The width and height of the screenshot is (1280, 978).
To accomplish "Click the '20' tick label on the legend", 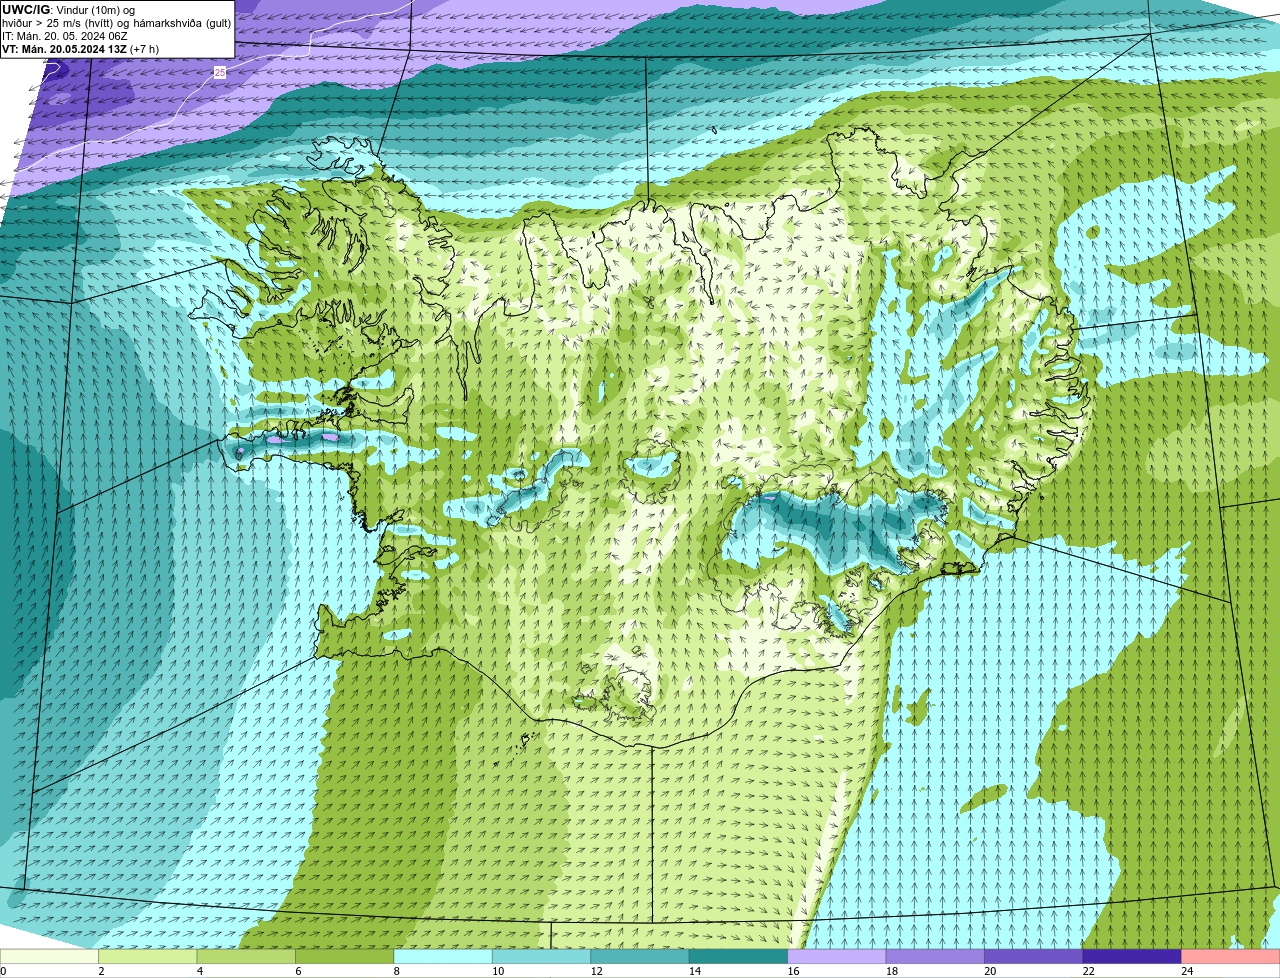I will 990,971.
